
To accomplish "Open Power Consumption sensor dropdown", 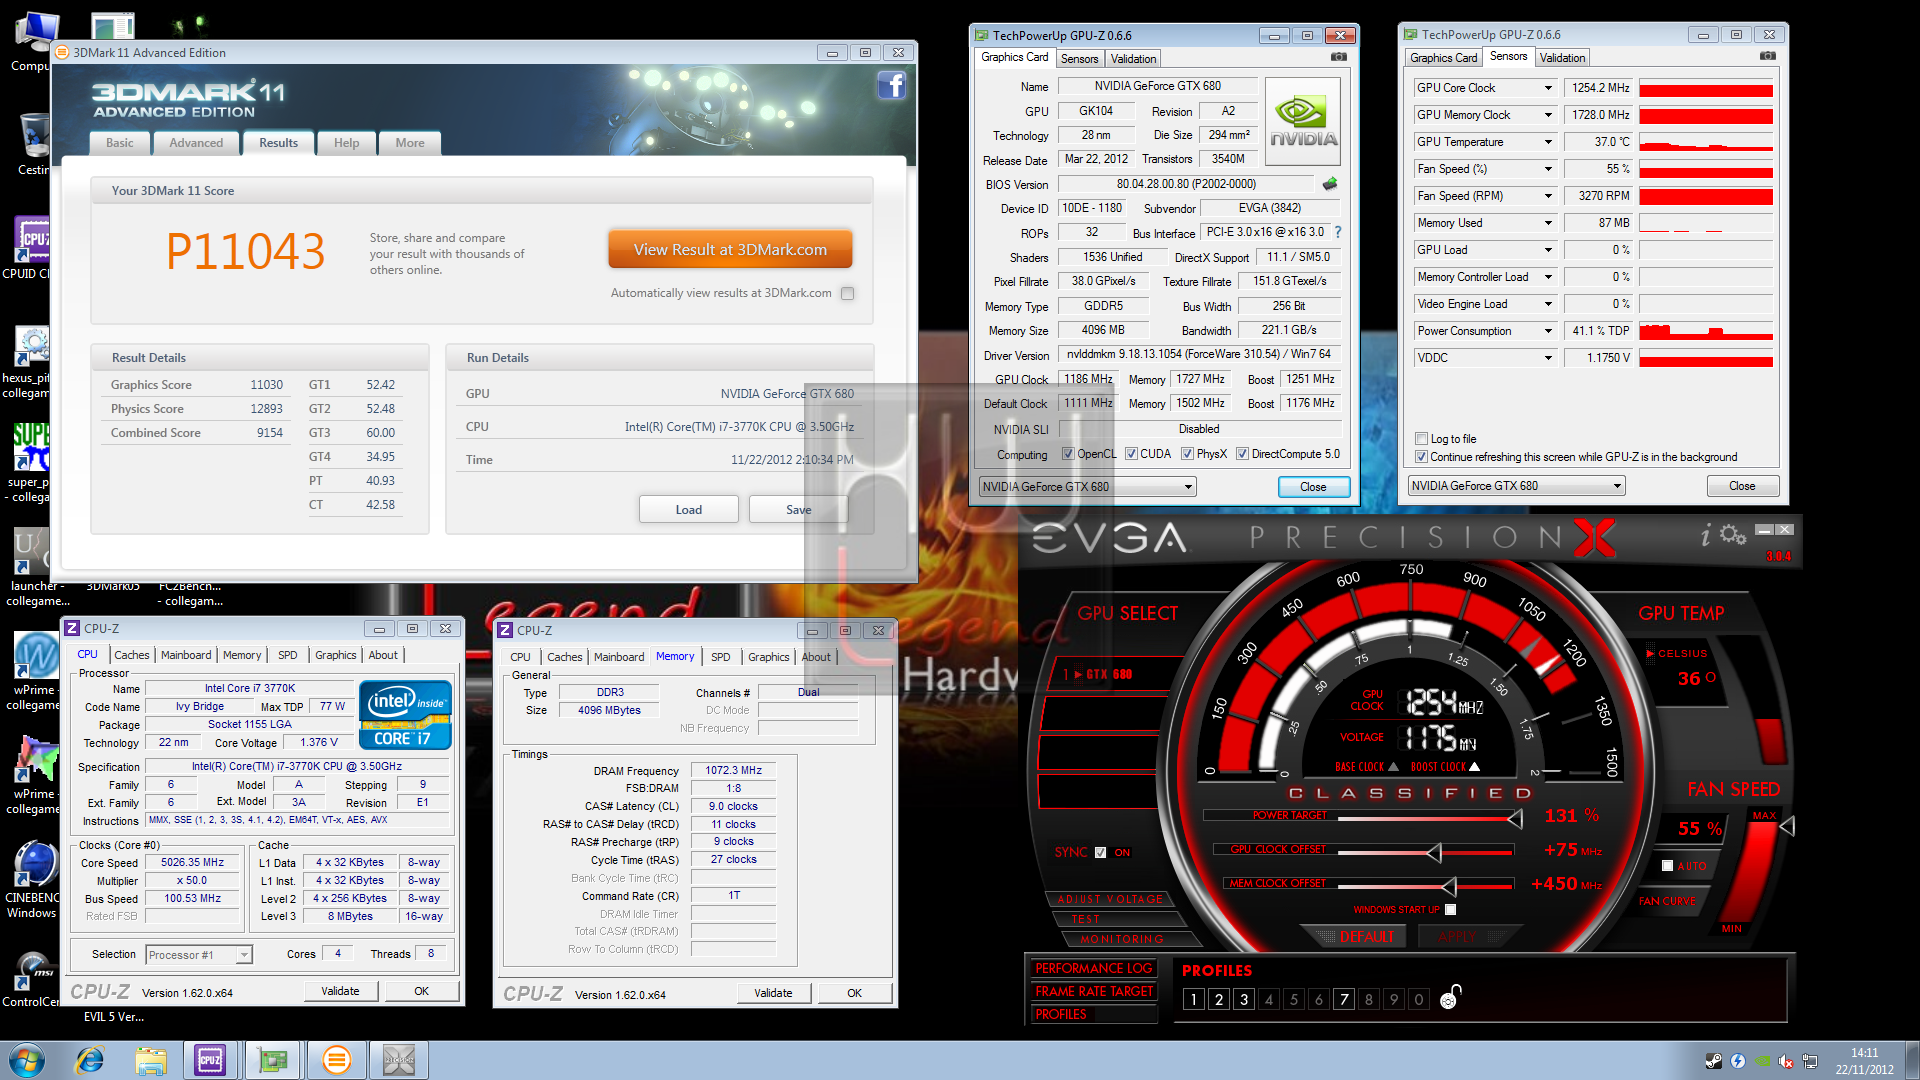I will pos(1548,331).
